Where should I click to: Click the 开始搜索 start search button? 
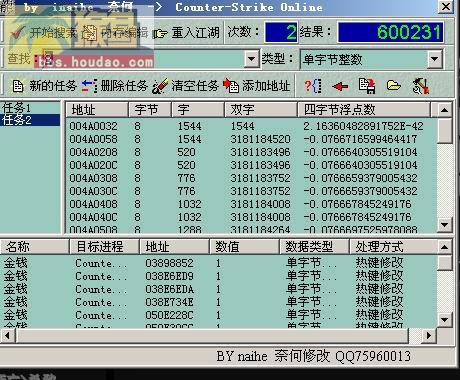point(44,33)
